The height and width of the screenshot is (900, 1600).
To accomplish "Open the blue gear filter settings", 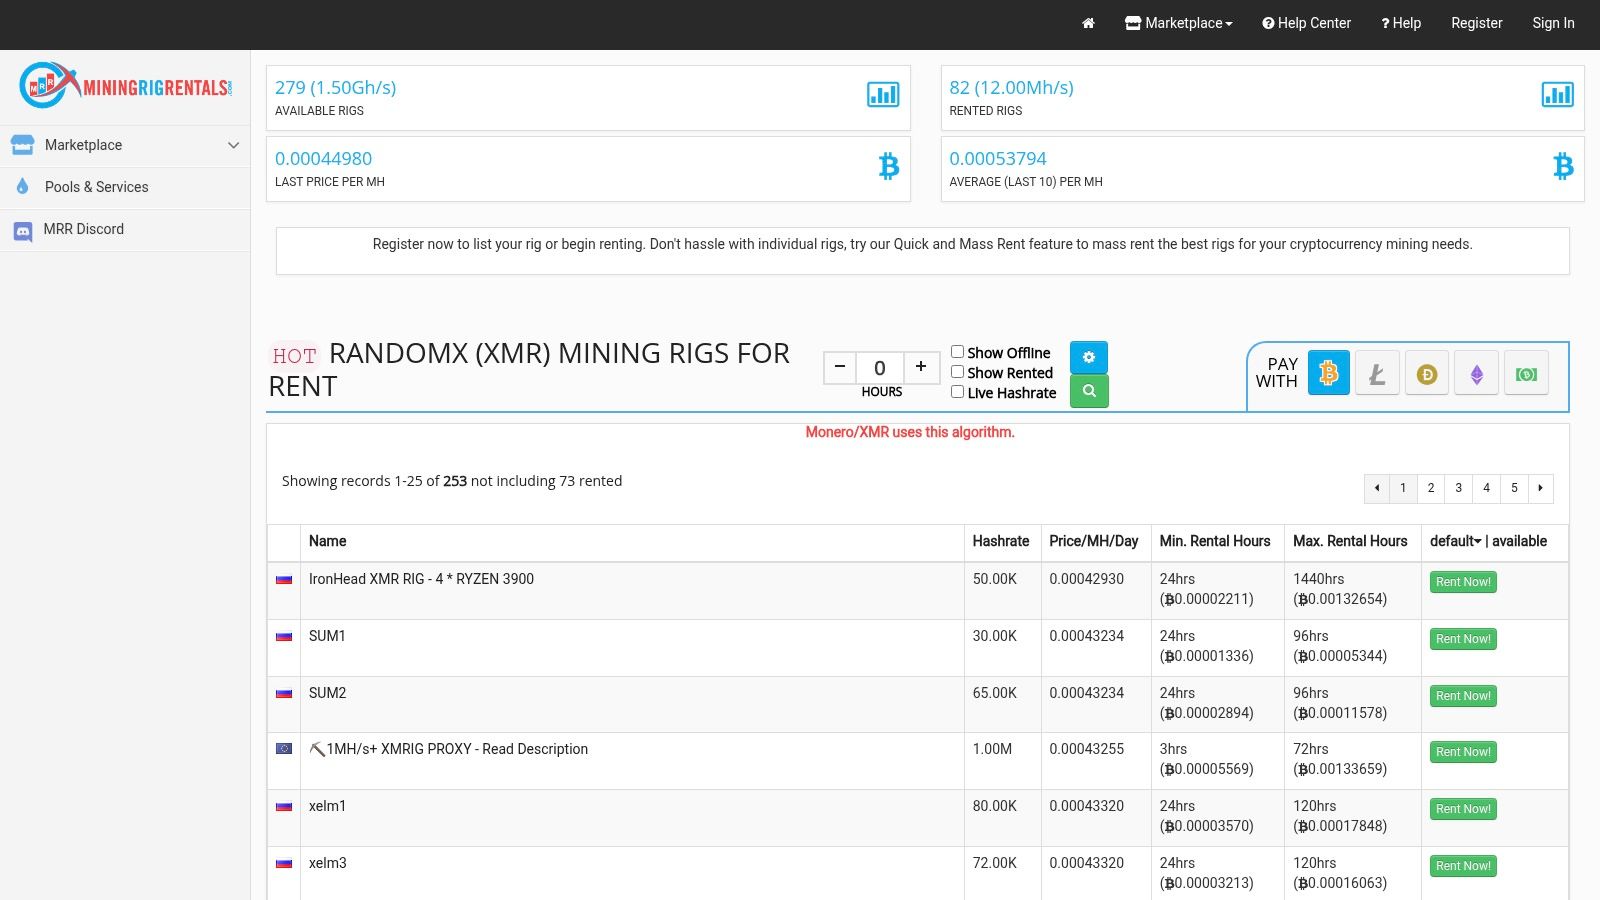I will (x=1089, y=357).
